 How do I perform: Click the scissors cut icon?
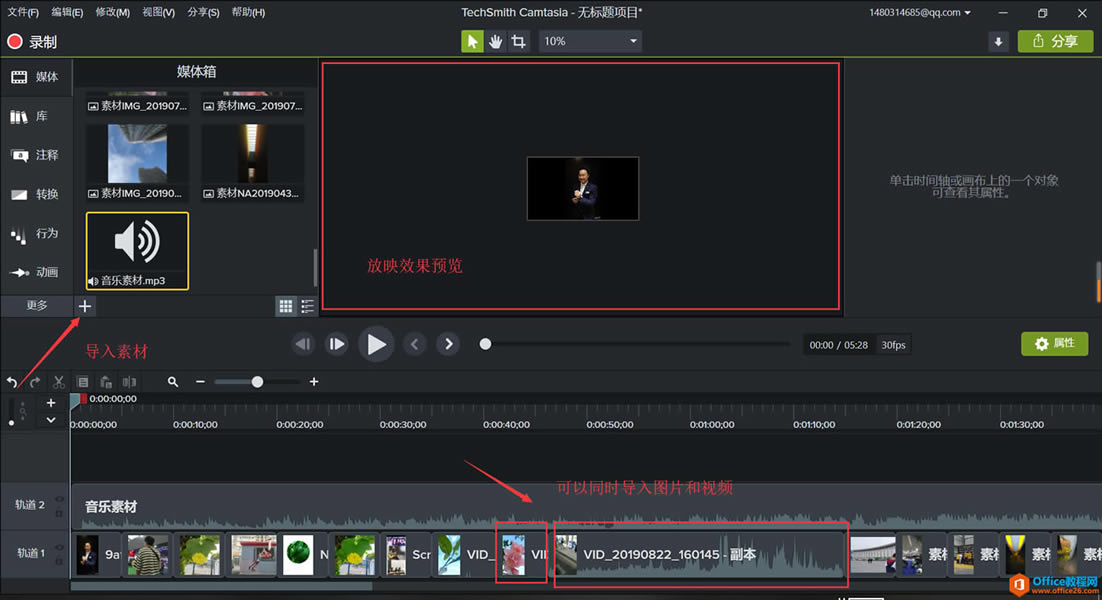[59, 382]
